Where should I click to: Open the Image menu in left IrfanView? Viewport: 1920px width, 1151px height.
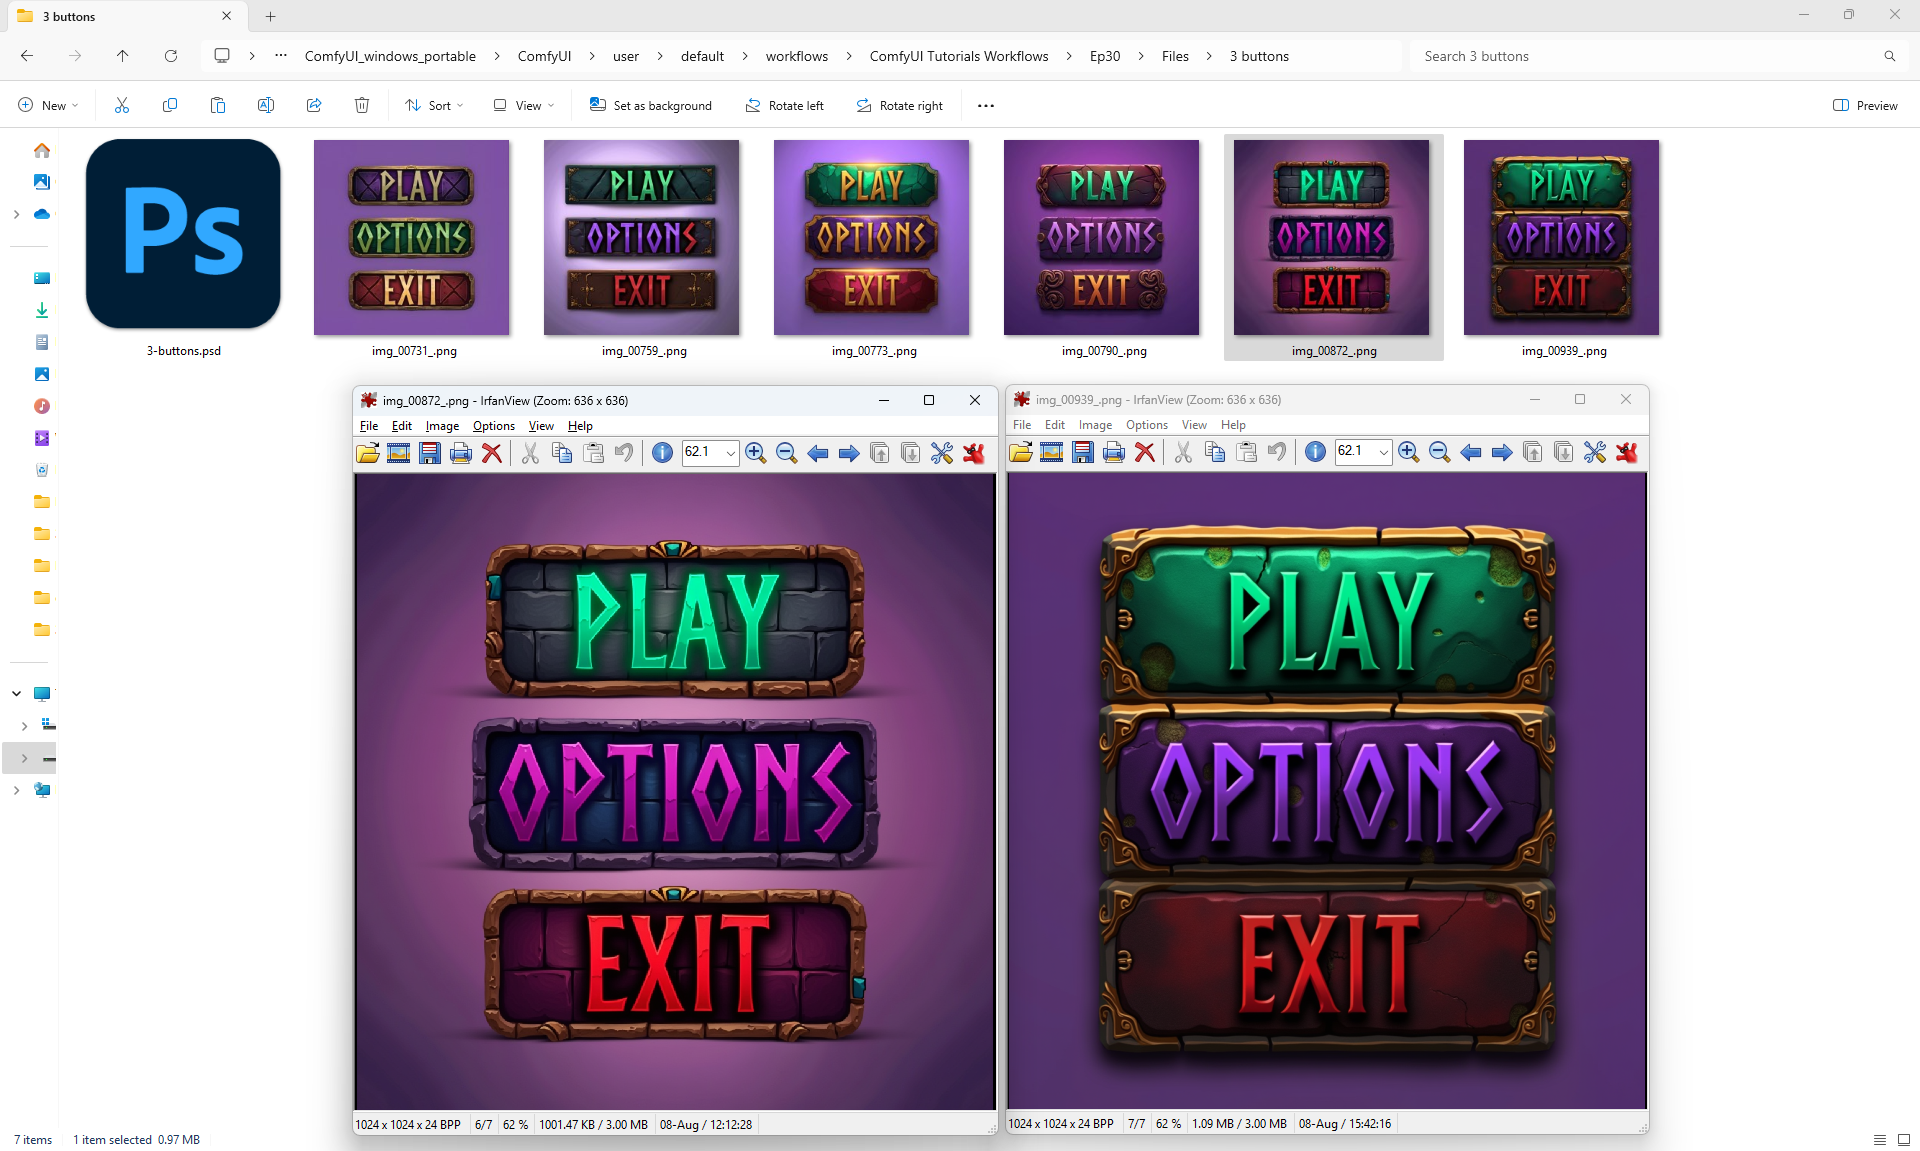tap(442, 426)
